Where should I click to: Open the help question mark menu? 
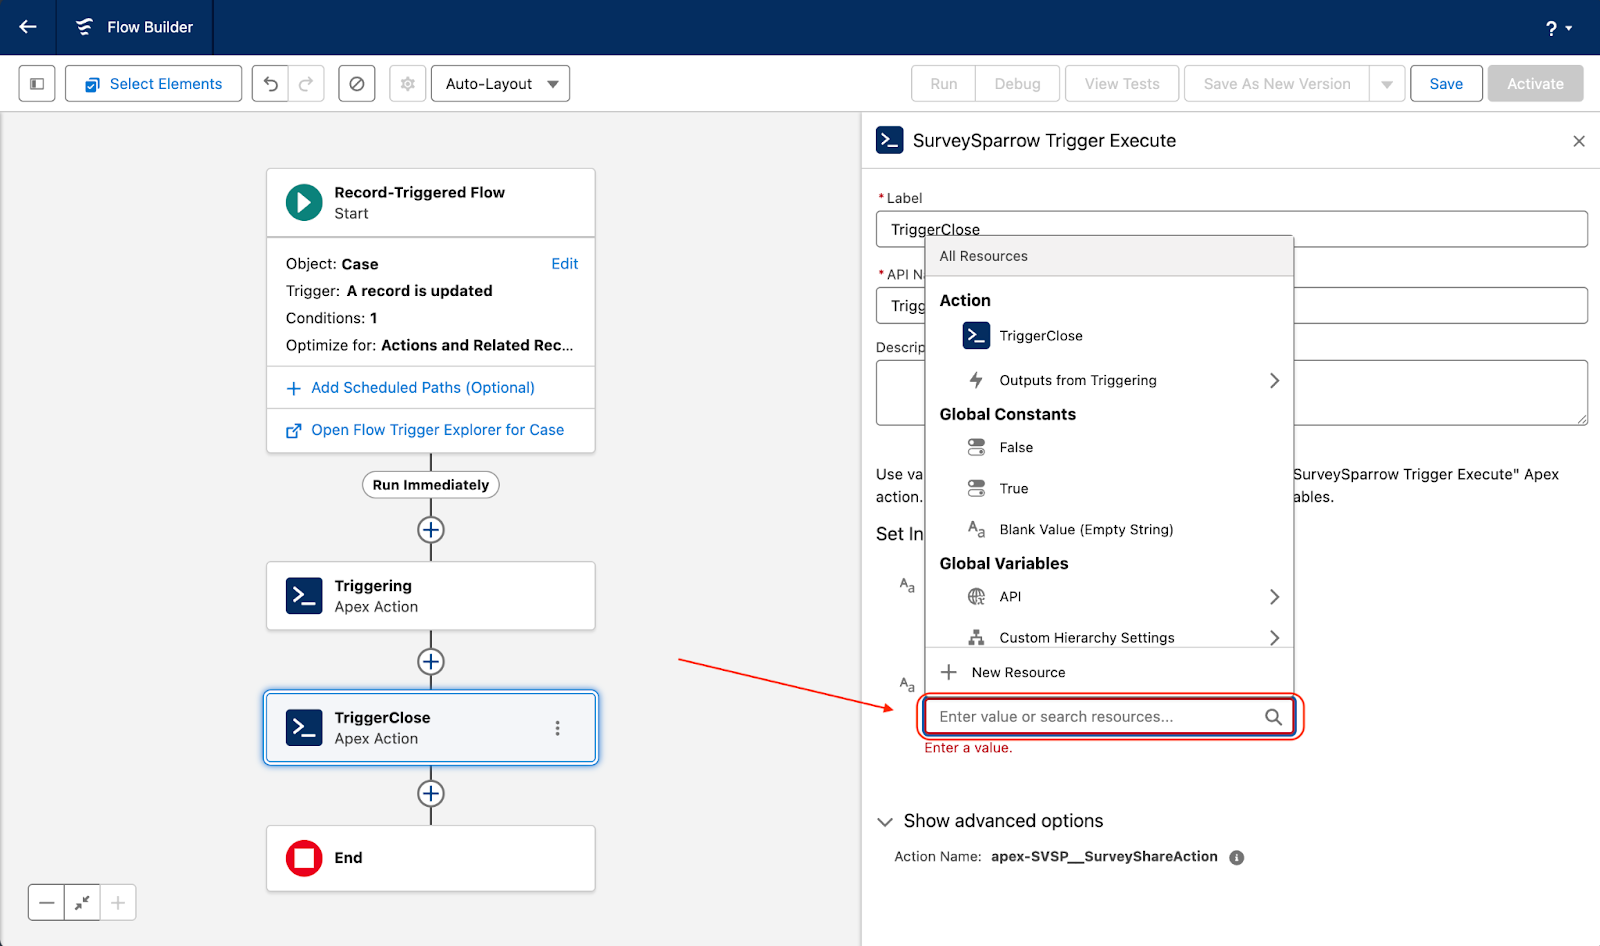[1558, 28]
